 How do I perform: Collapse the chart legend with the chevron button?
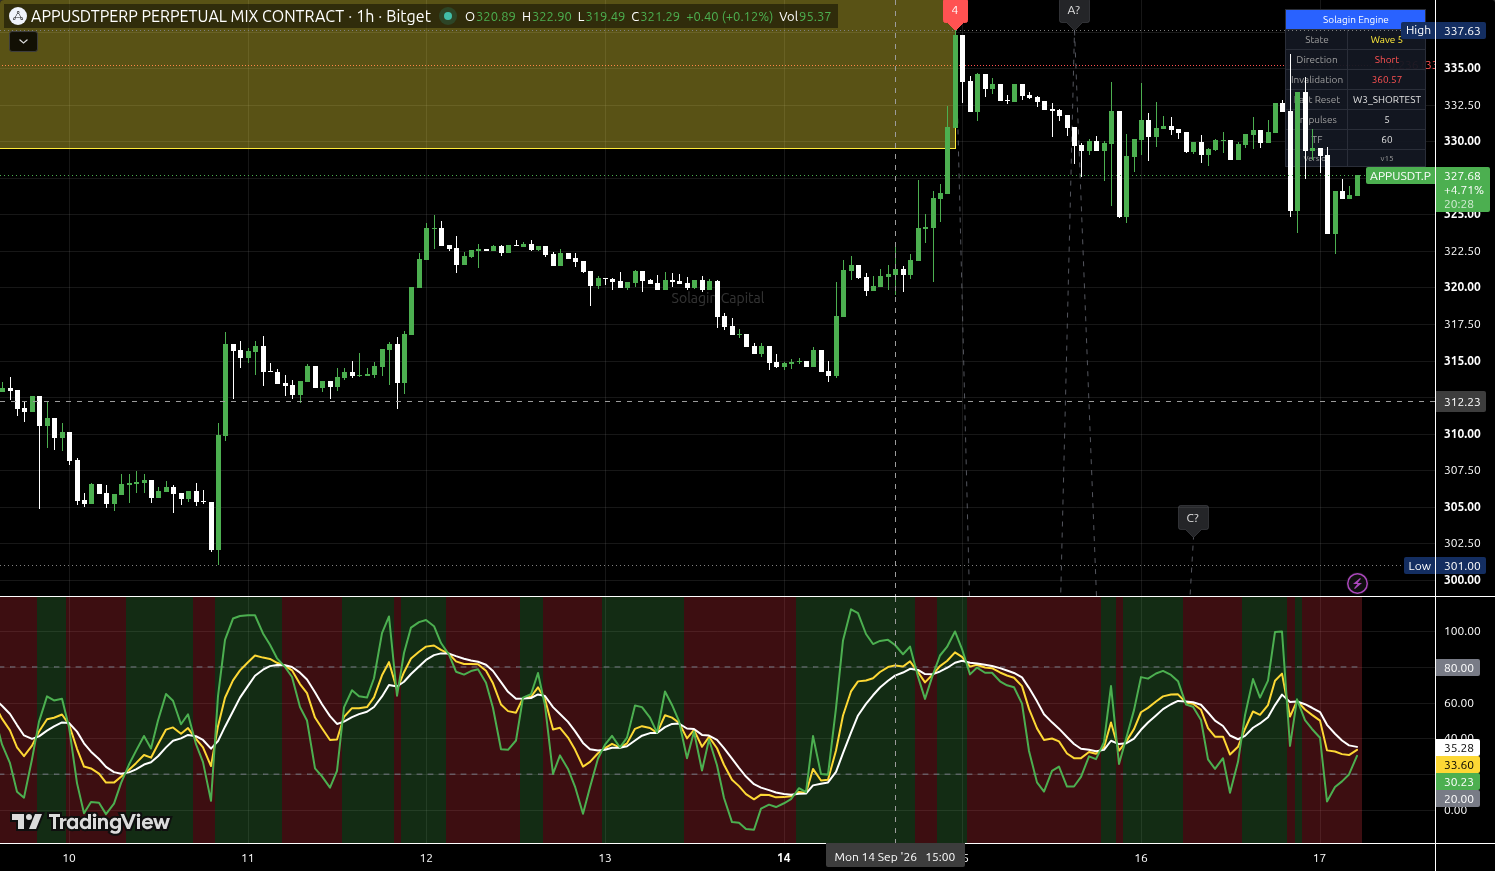[23, 42]
